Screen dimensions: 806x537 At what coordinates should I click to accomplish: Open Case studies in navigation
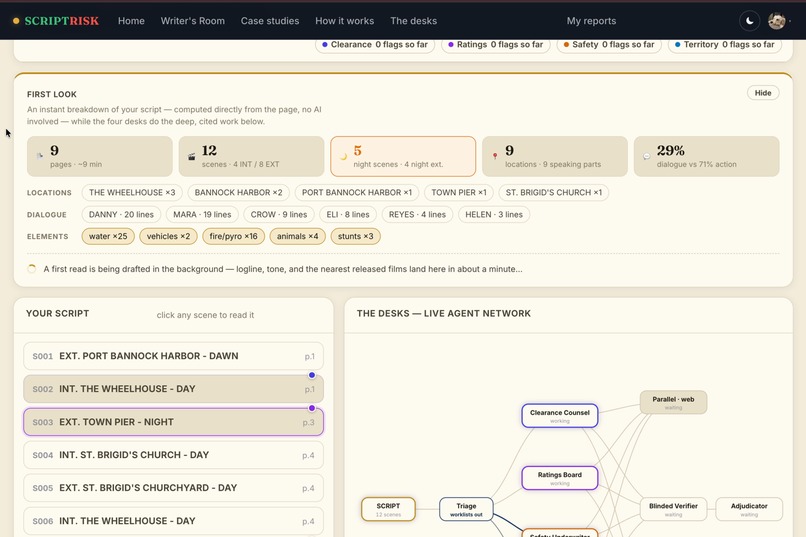click(270, 21)
